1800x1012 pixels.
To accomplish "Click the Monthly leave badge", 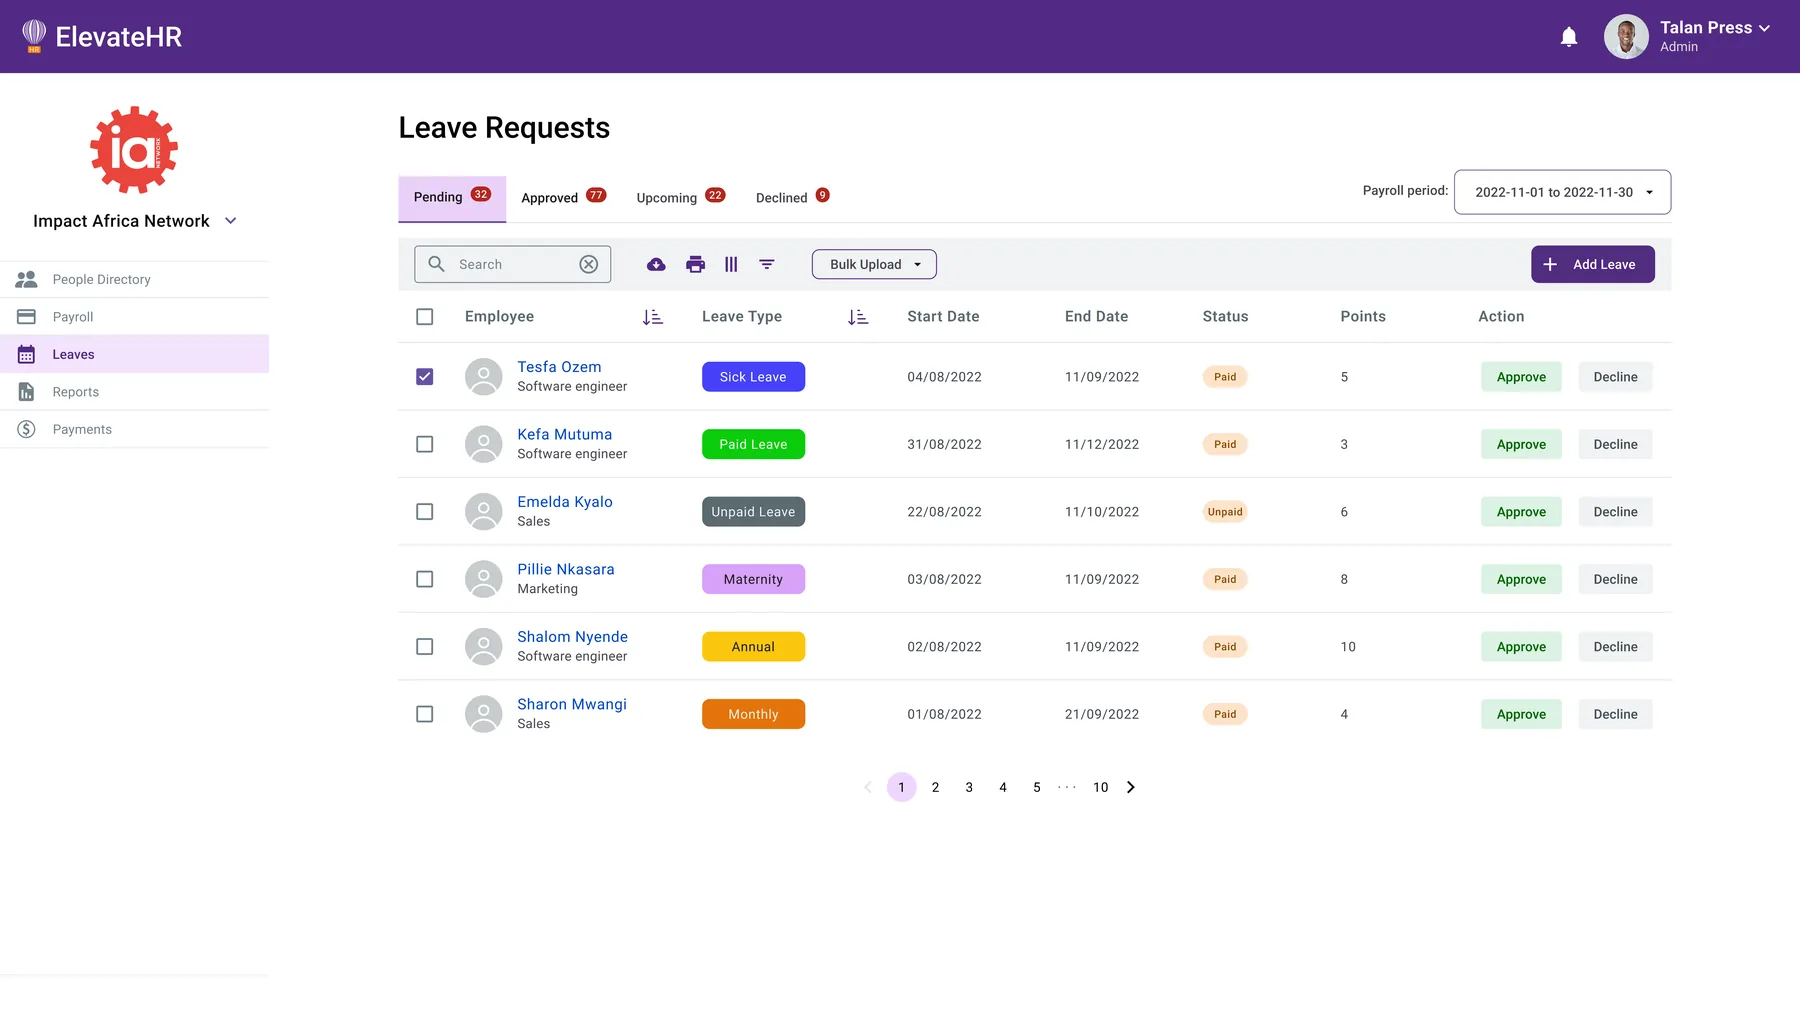I will pos(753,714).
